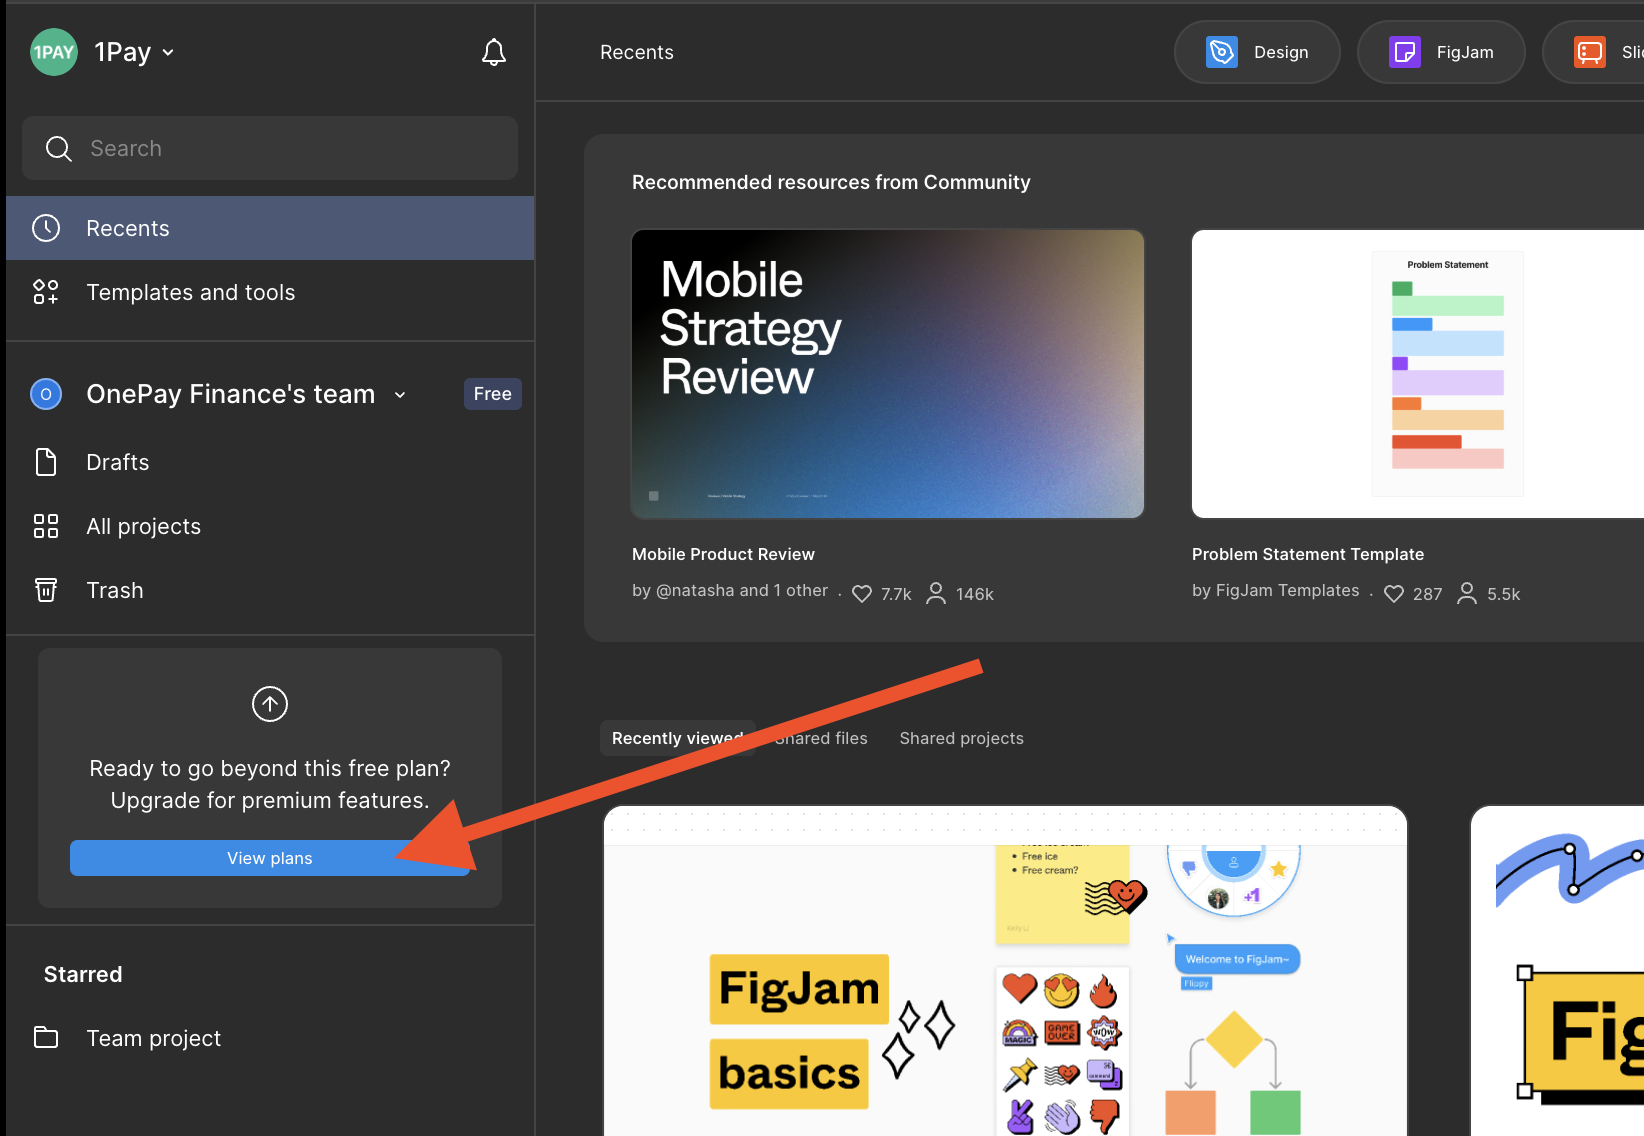Expand the 1Pay account dropdown chevron

pyautogui.click(x=168, y=52)
